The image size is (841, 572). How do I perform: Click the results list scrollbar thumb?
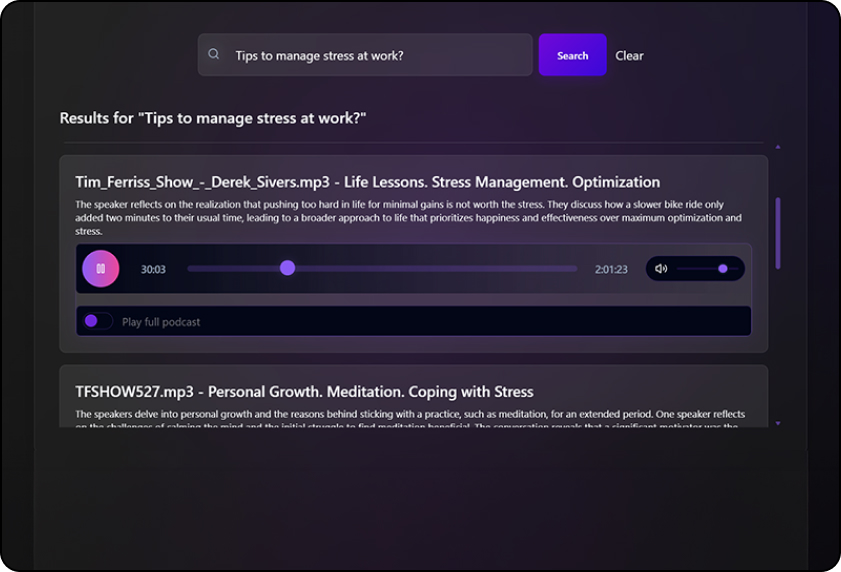[x=778, y=233]
